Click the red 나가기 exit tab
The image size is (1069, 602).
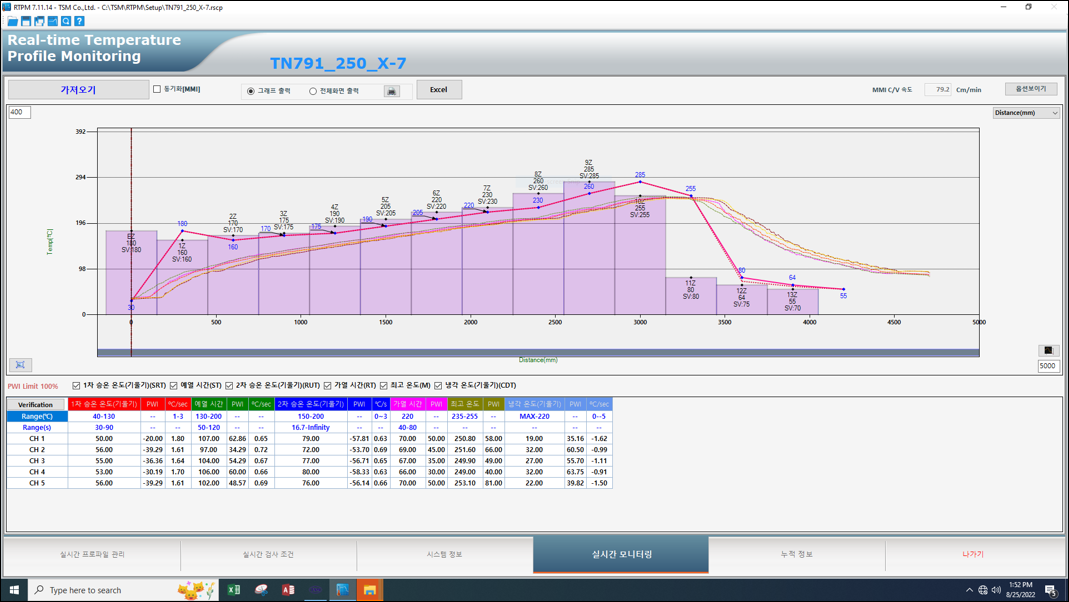tap(973, 554)
